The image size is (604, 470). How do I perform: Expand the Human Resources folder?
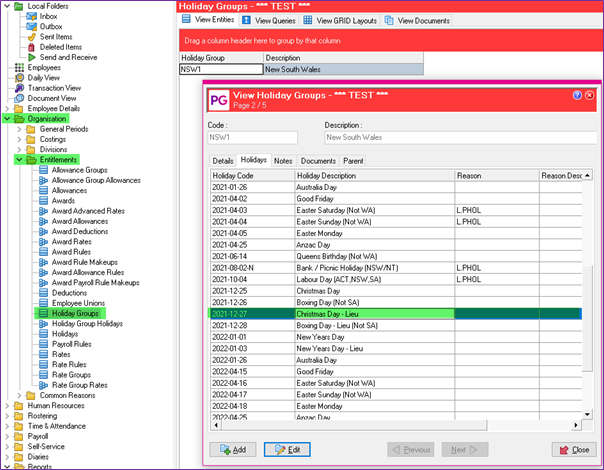tap(8, 405)
